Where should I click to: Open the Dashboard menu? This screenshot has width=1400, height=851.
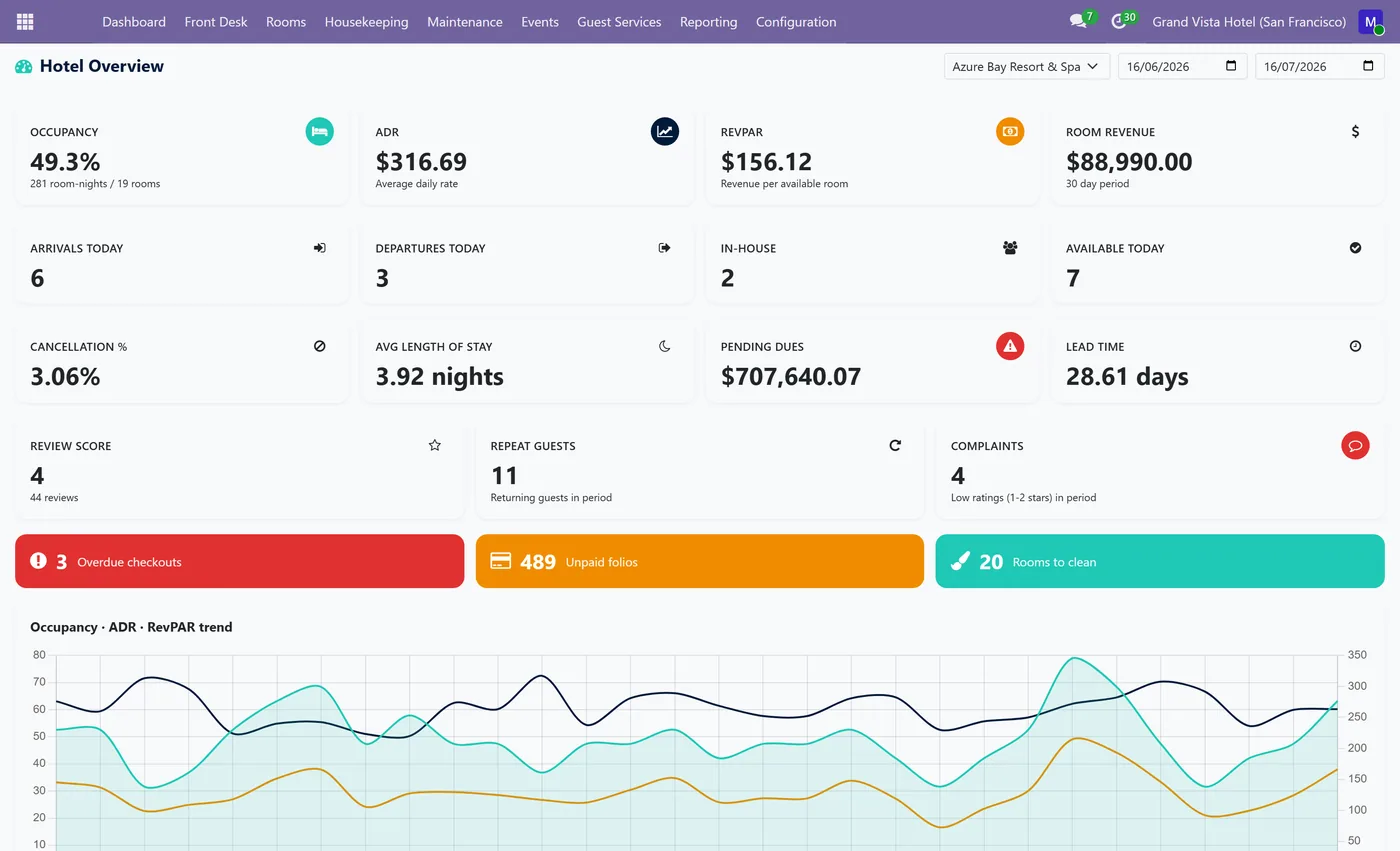[x=134, y=21]
